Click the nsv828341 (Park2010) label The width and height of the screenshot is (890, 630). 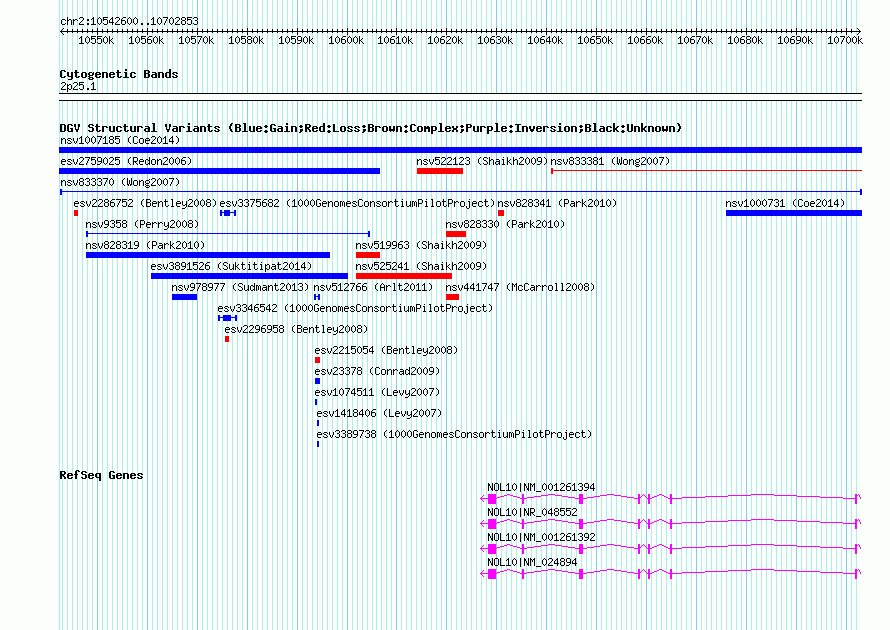(557, 203)
